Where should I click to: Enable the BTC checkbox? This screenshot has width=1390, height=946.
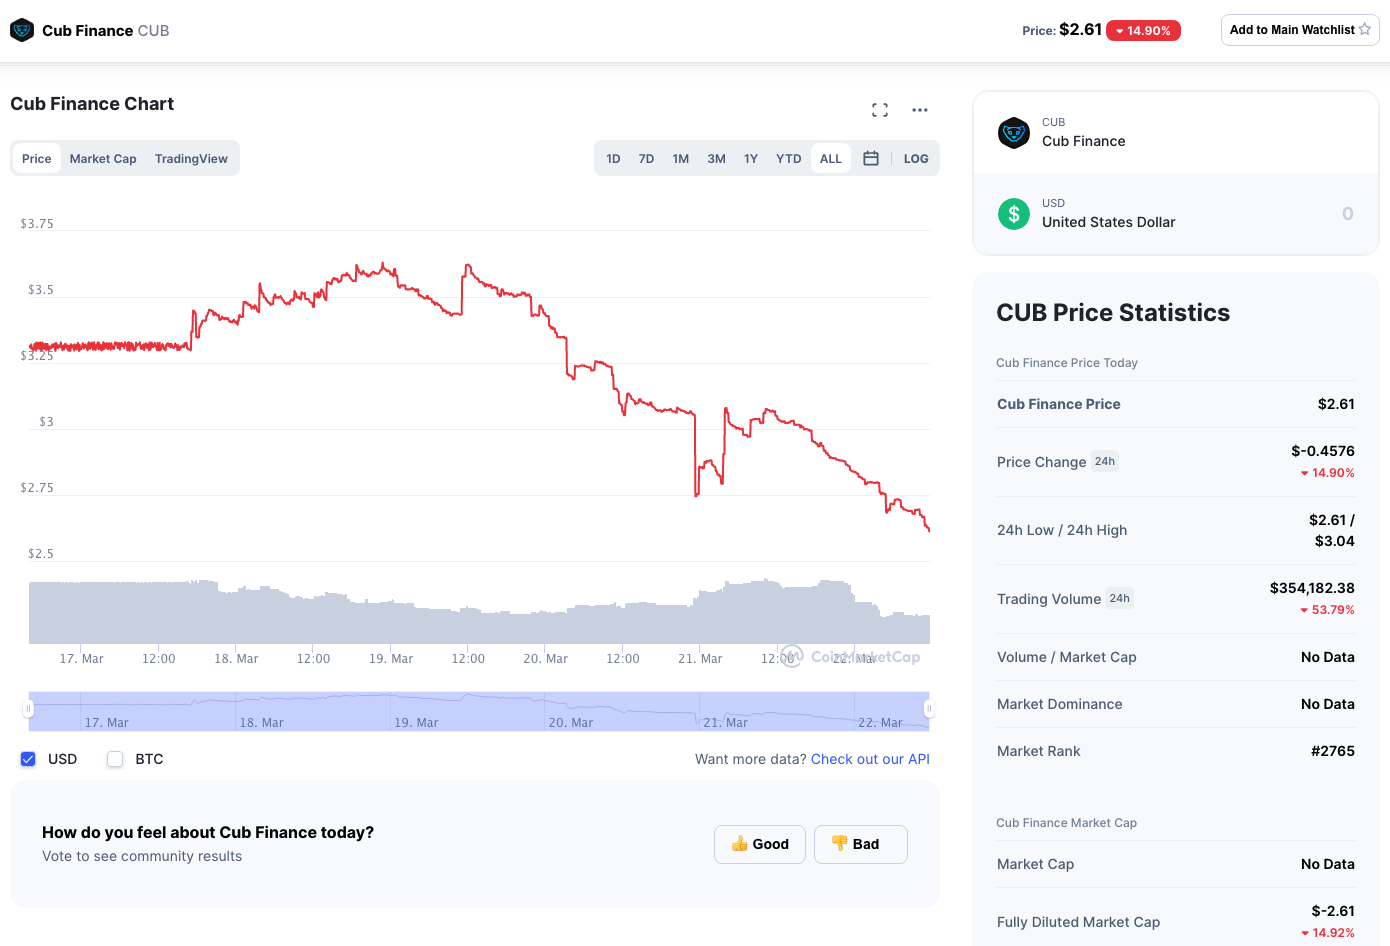tap(115, 759)
